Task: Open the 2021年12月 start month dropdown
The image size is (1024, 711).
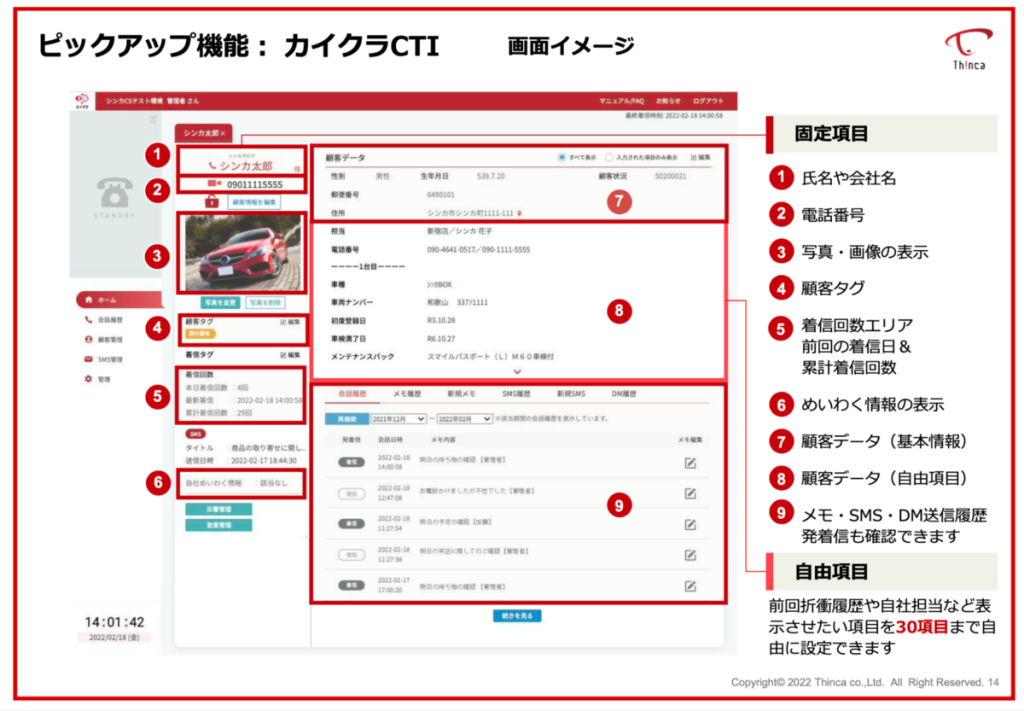Action: point(398,419)
